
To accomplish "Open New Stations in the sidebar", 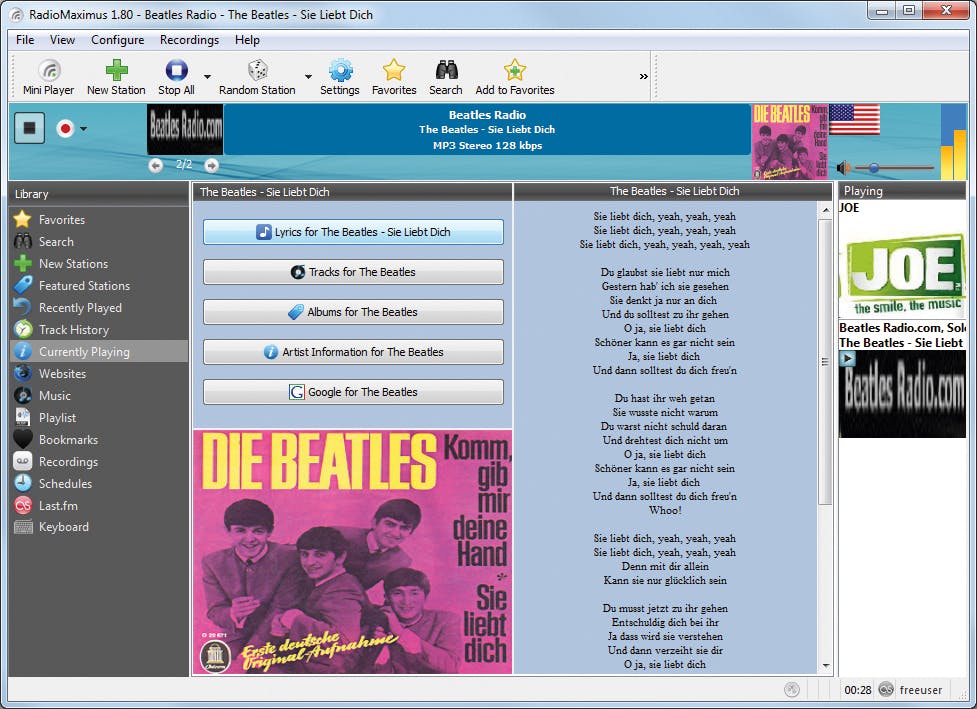I will 98,264.
